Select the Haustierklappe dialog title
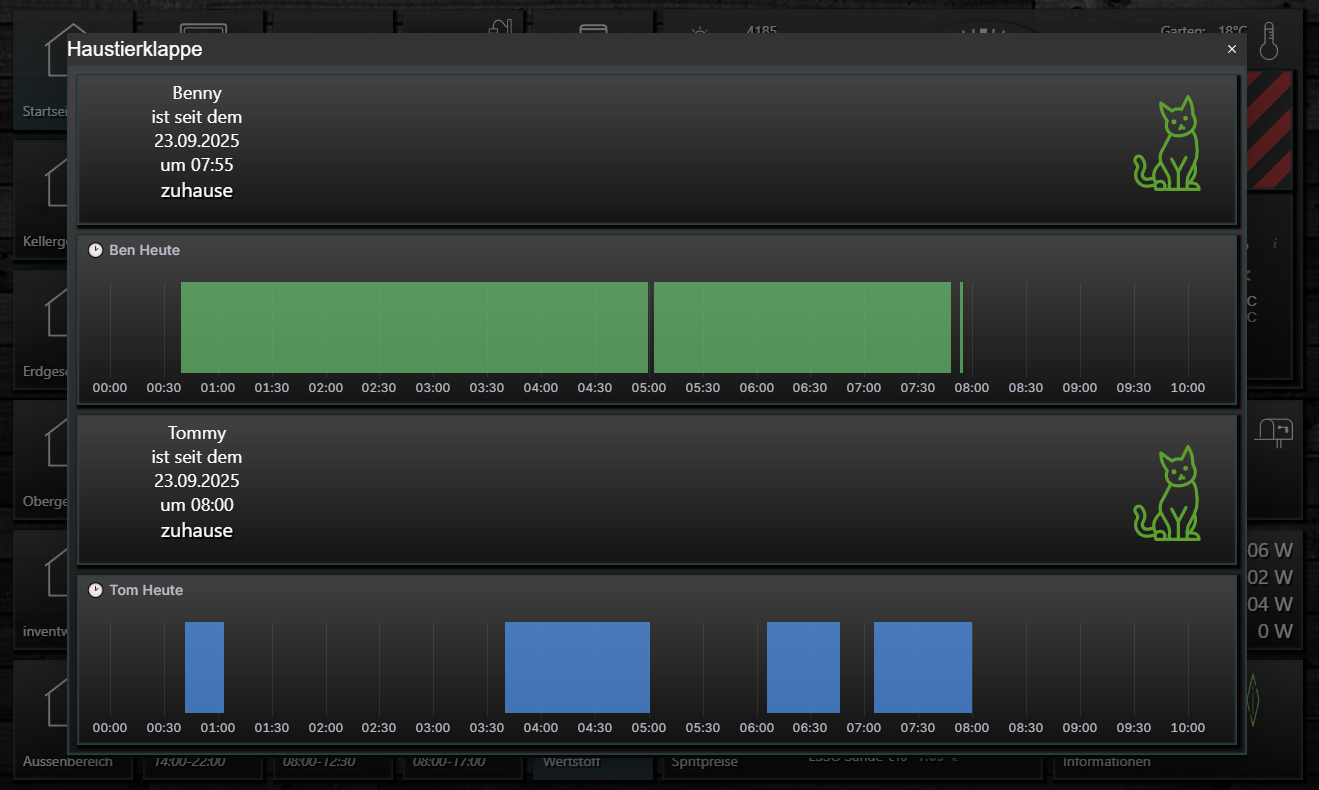The image size is (1319, 790). (x=134, y=49)
